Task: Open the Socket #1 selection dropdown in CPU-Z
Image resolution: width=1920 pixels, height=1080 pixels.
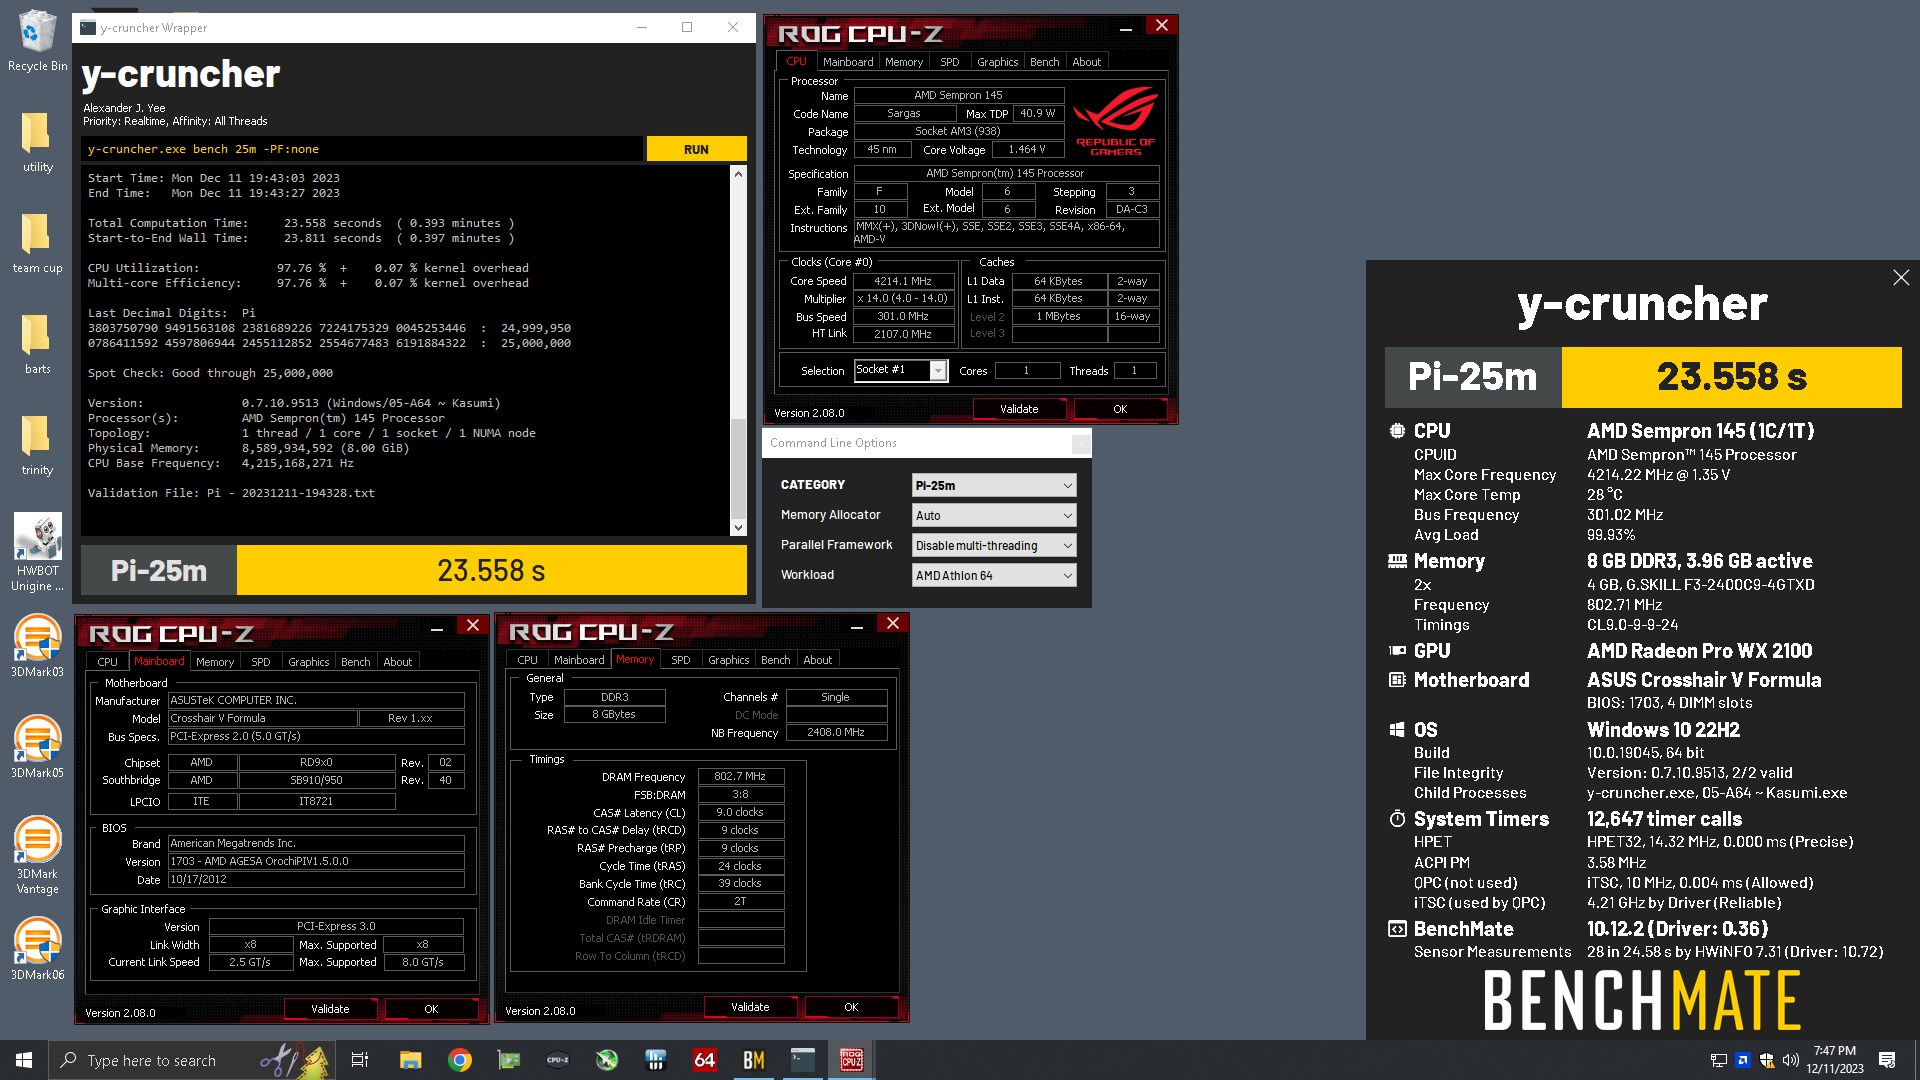Action: pyautogui.click(x=900, y=370)
